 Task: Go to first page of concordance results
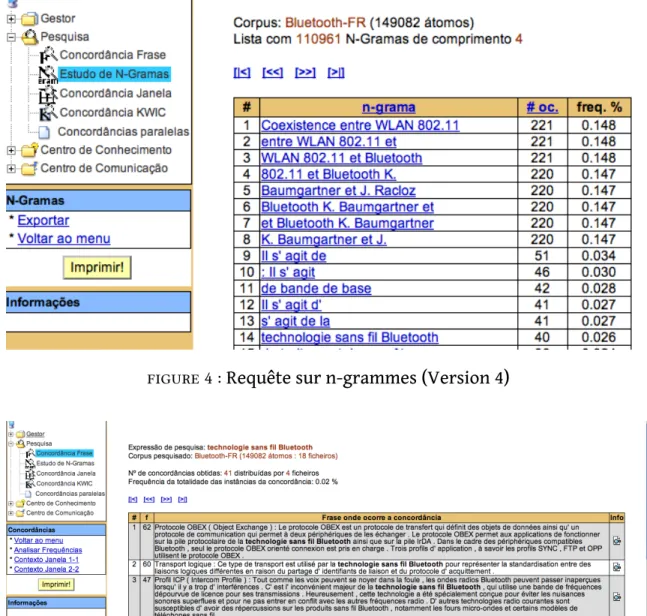click(x=133, y=500)
